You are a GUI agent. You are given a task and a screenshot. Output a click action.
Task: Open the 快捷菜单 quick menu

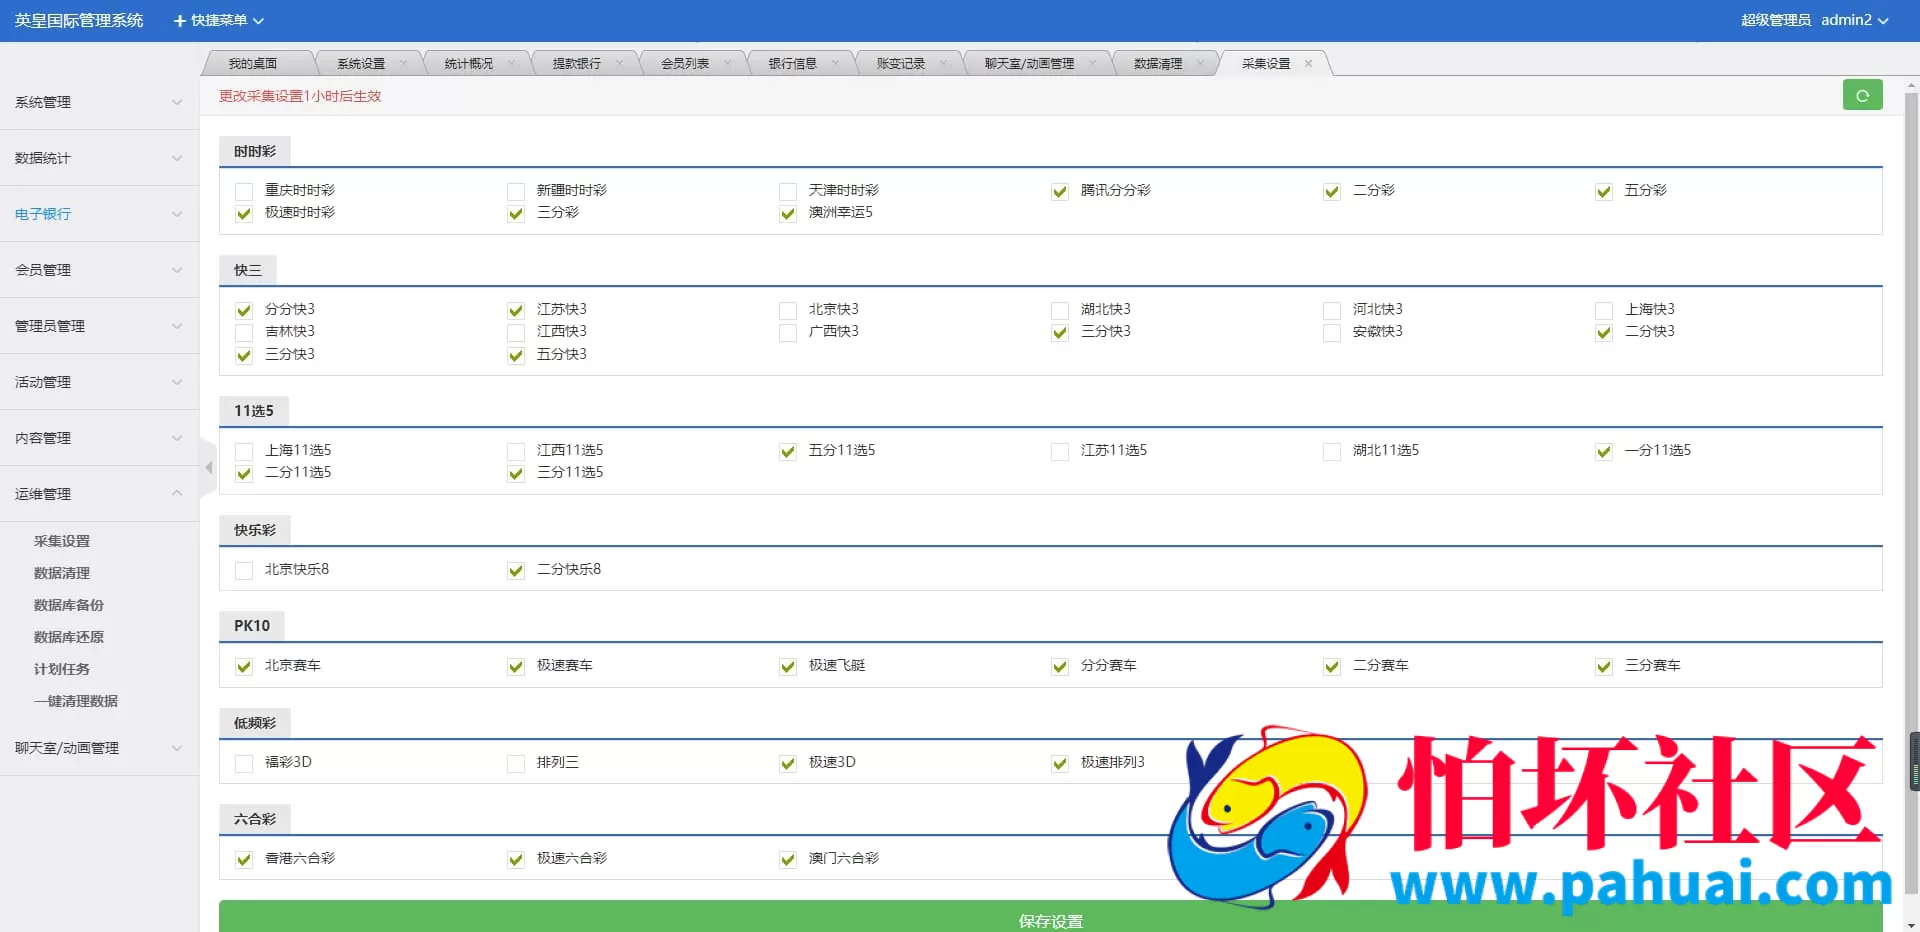217,20
